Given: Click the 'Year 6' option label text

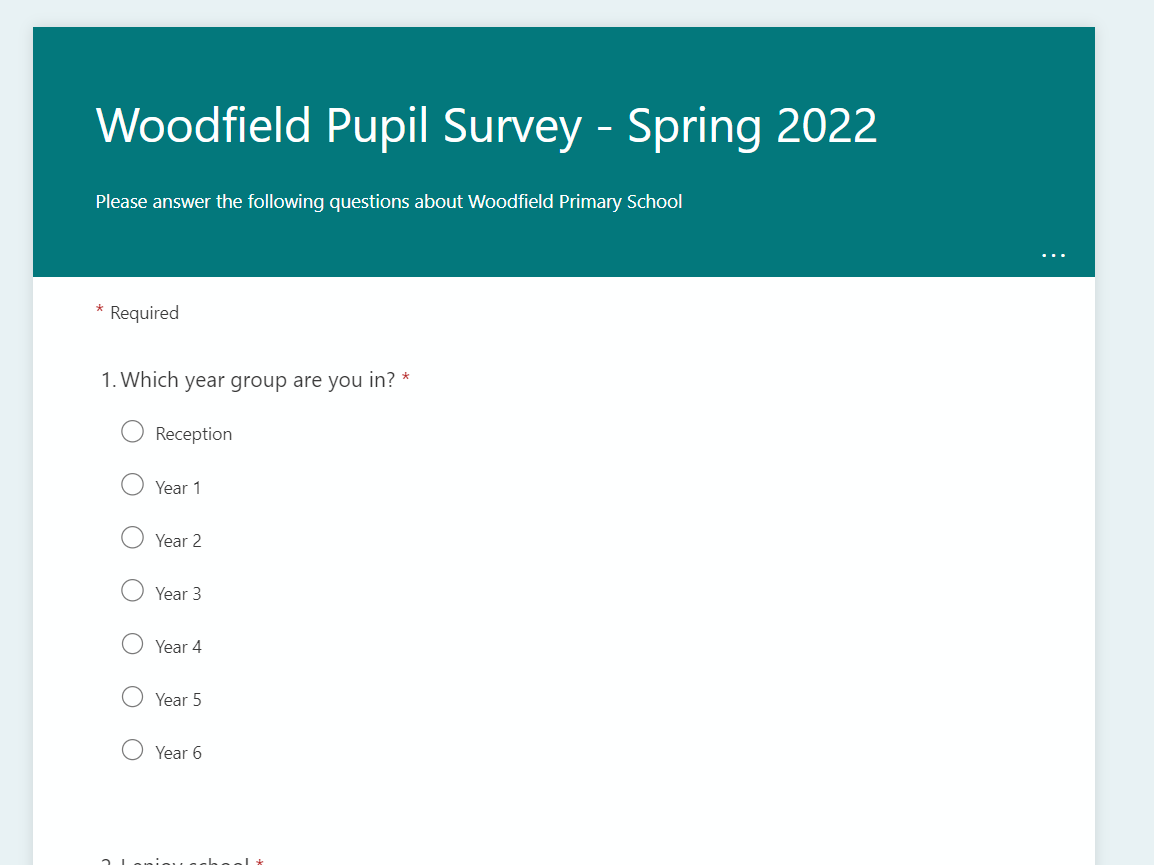Looking at the screenshot, I should 178,753.
